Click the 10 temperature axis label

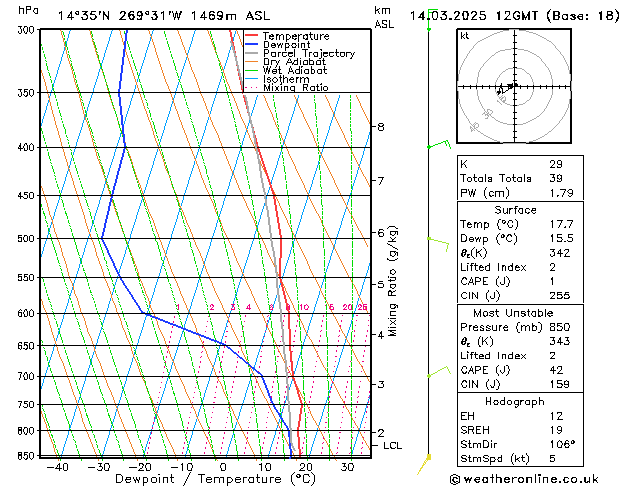[265, 468]
